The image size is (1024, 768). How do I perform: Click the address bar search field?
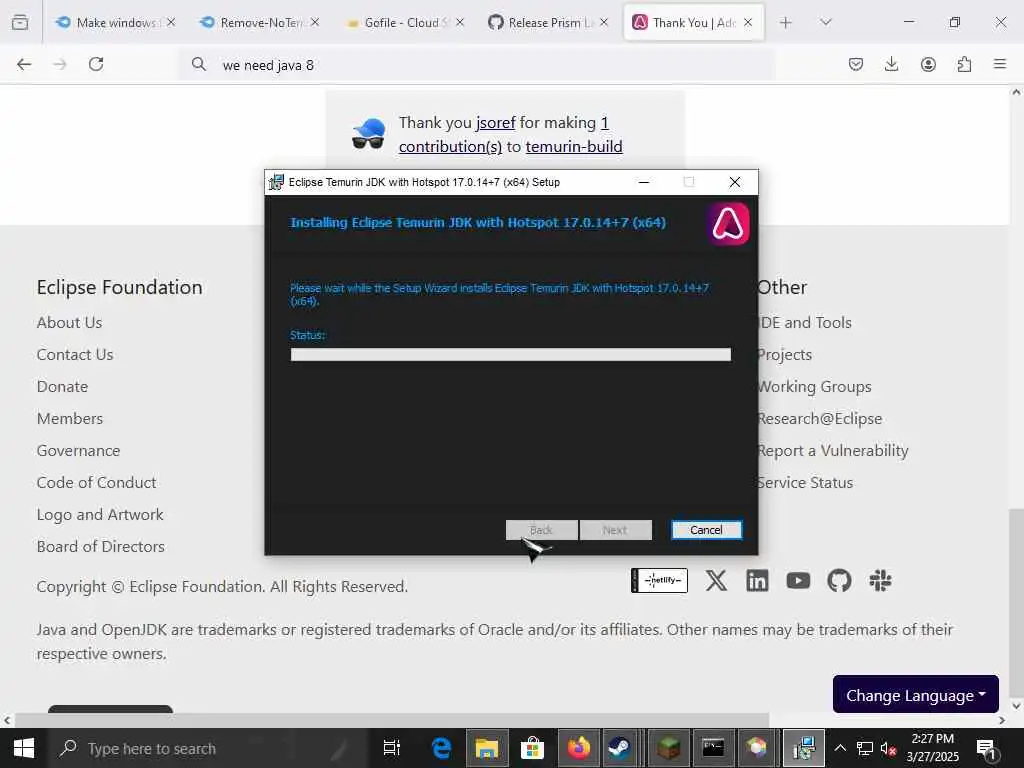point(477,65)
